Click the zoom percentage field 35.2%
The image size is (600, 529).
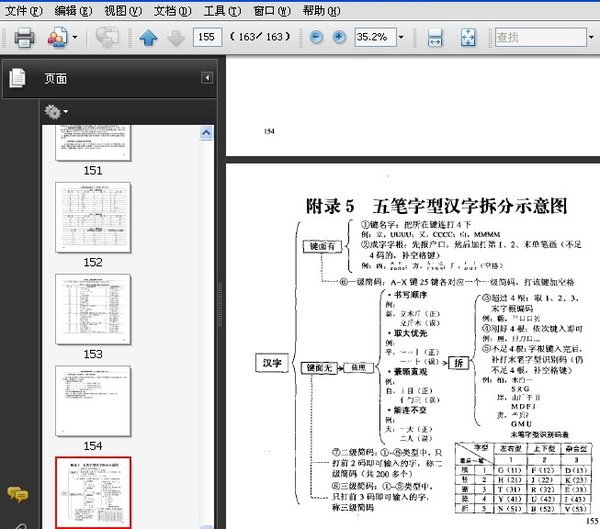(x=375, y=37)
